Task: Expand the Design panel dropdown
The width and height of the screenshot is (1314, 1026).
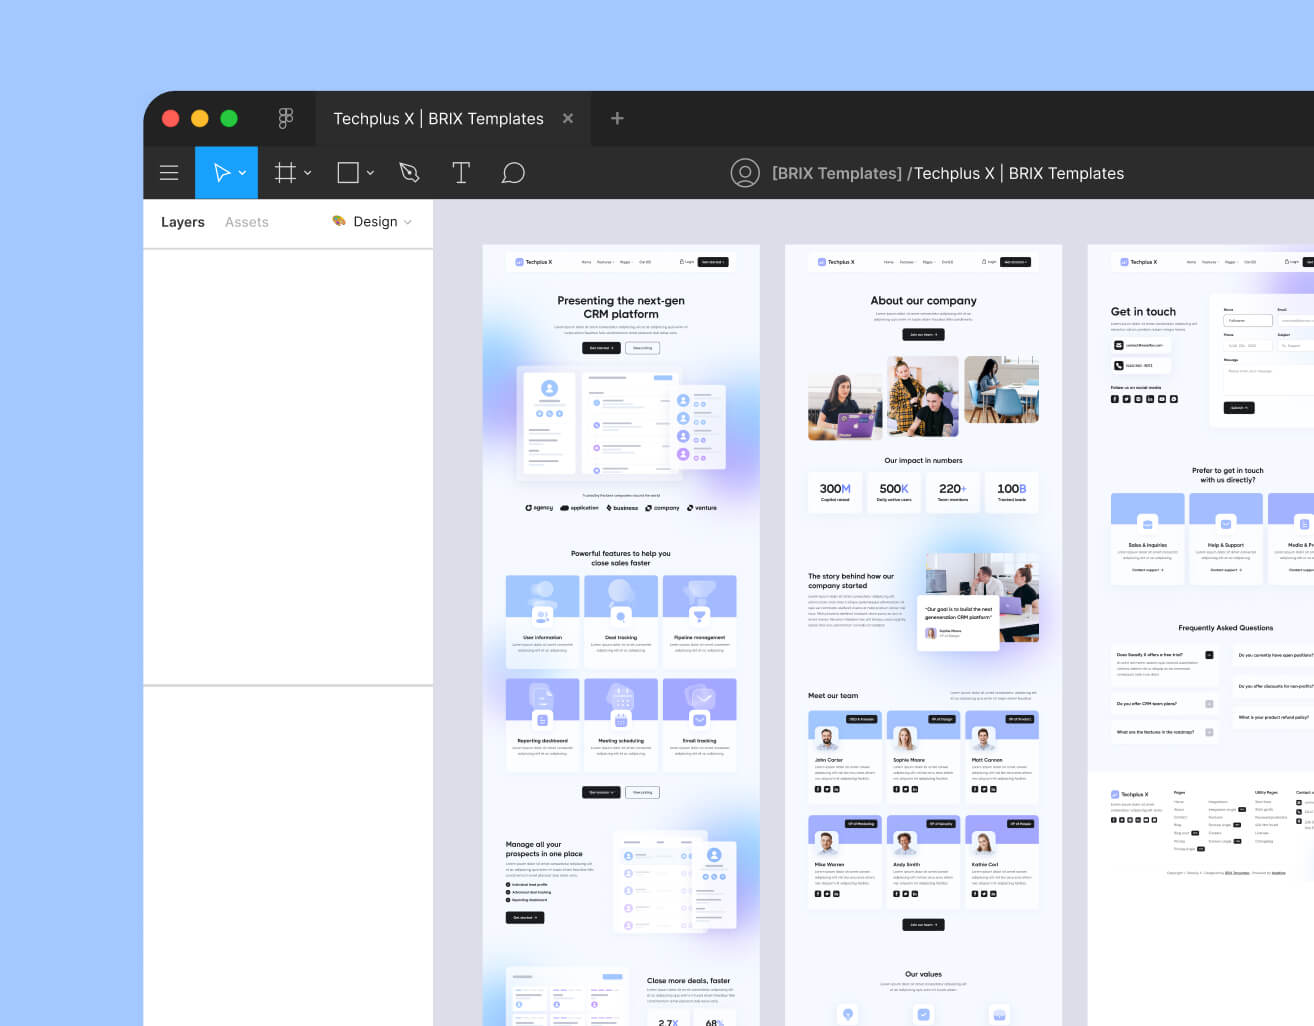Action: pos(409,222)
